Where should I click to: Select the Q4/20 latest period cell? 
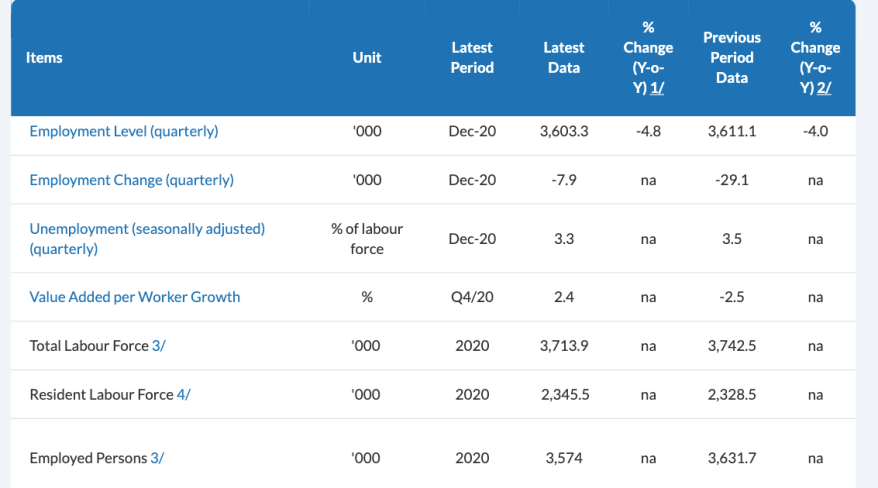point(472,297)
